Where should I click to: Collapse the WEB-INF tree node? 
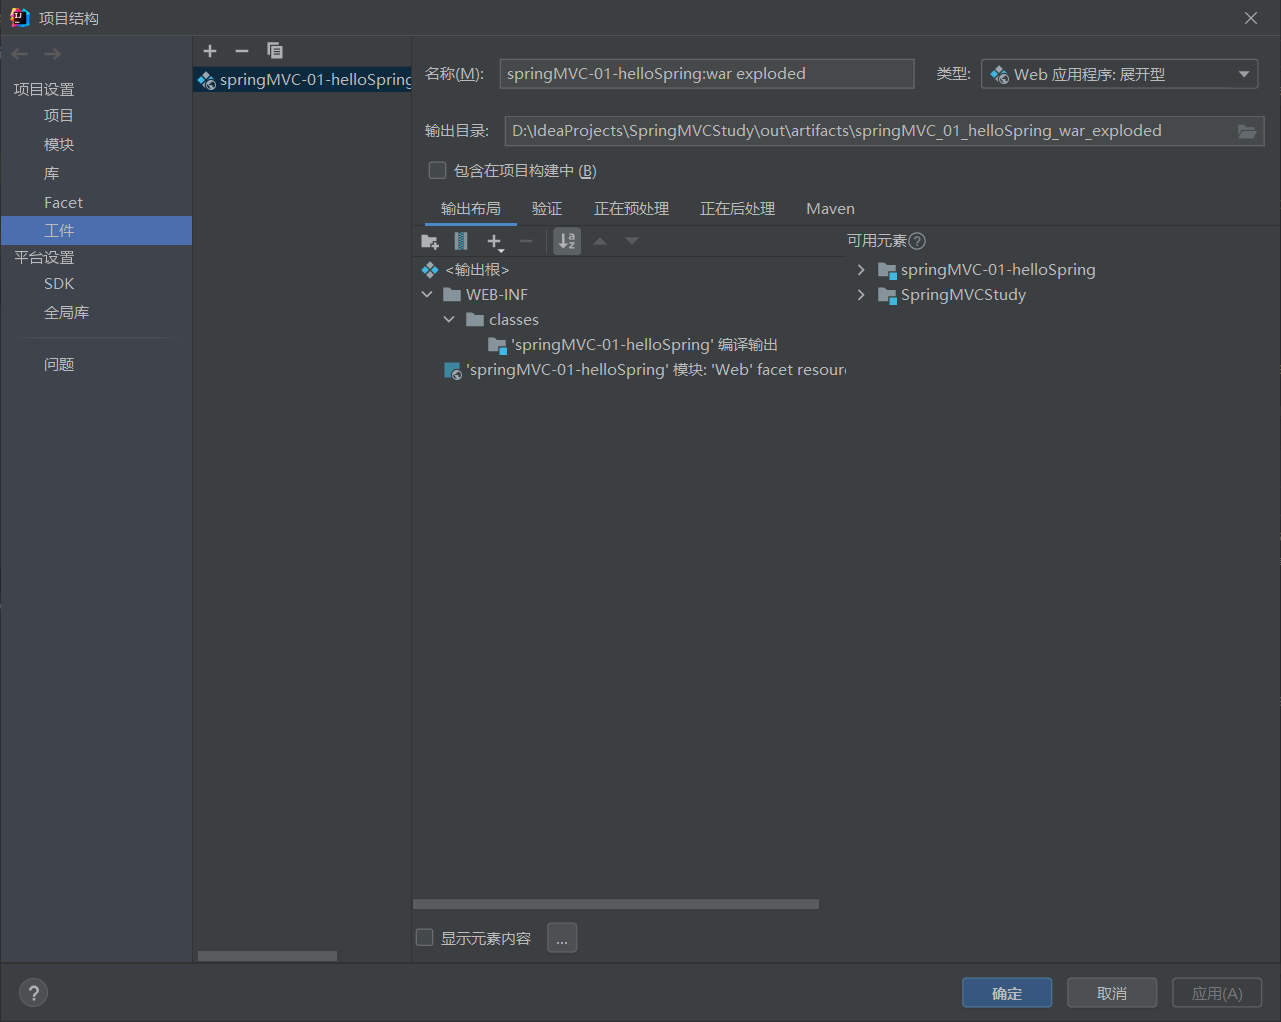[x=427, y=295]
